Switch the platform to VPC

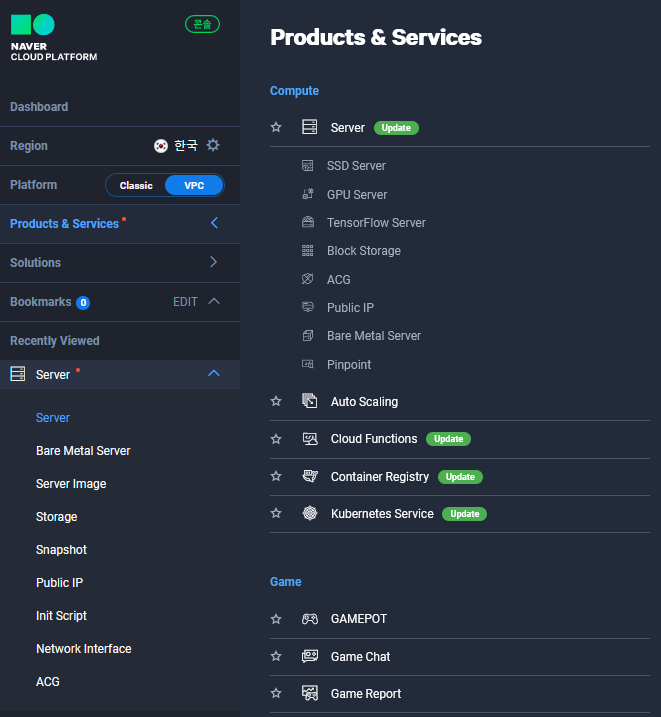(193, 185)
